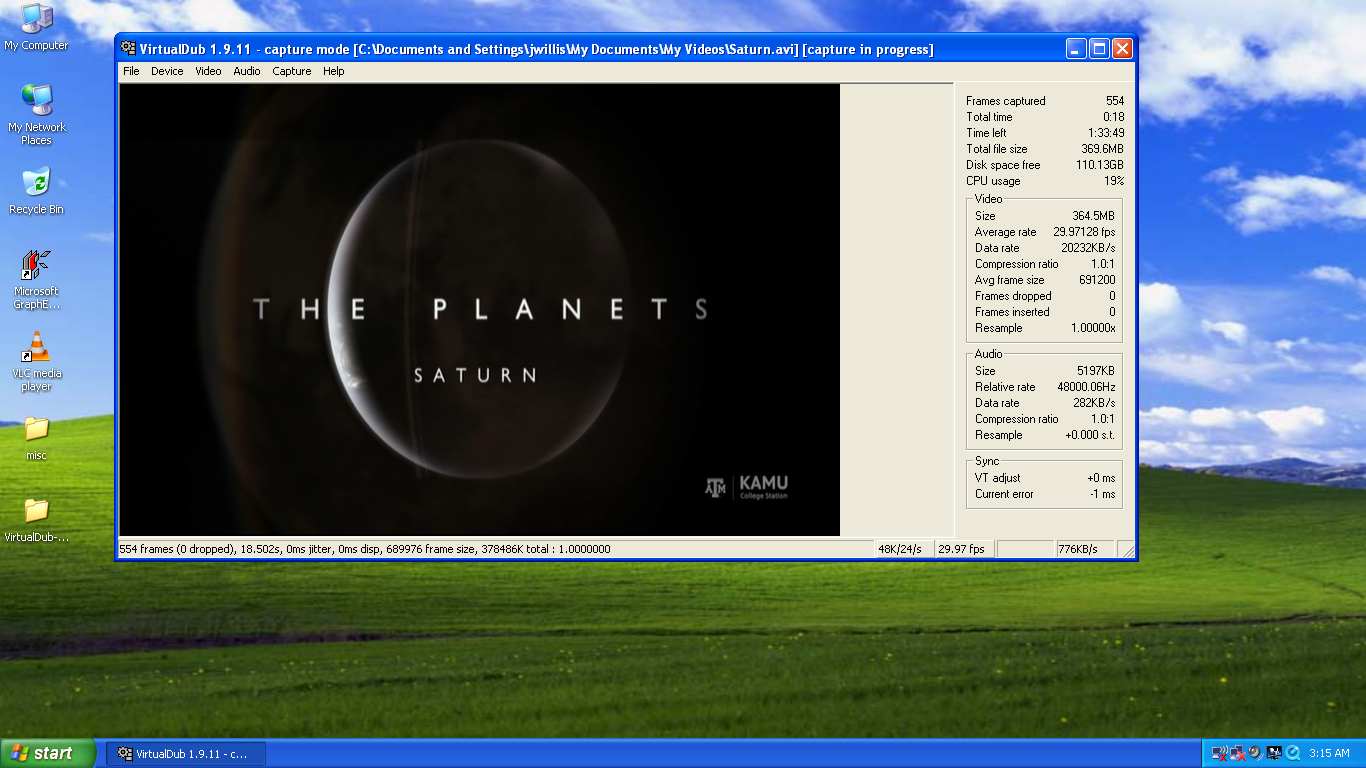The image size is (1366, 768).
Task: Click the Video 'Size' value 364.5MB
Action: tap(1093, 216)
